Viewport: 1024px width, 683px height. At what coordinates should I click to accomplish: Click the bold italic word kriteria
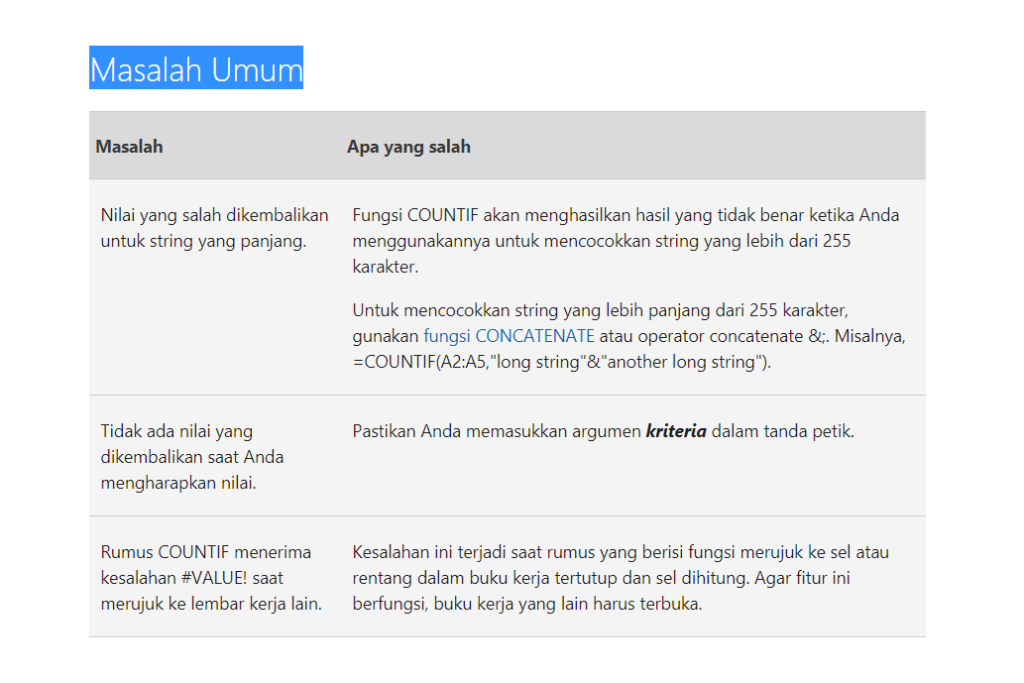676,431
